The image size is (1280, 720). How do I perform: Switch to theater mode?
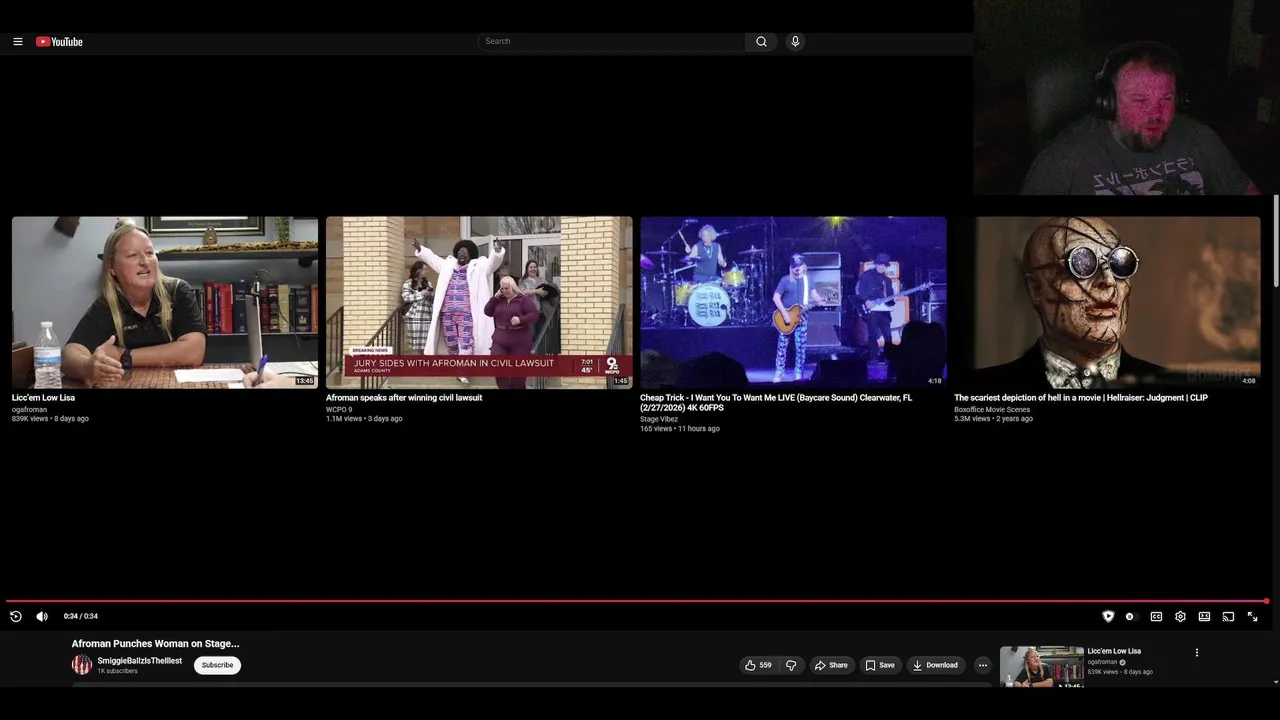click(x=1204, y=617)
